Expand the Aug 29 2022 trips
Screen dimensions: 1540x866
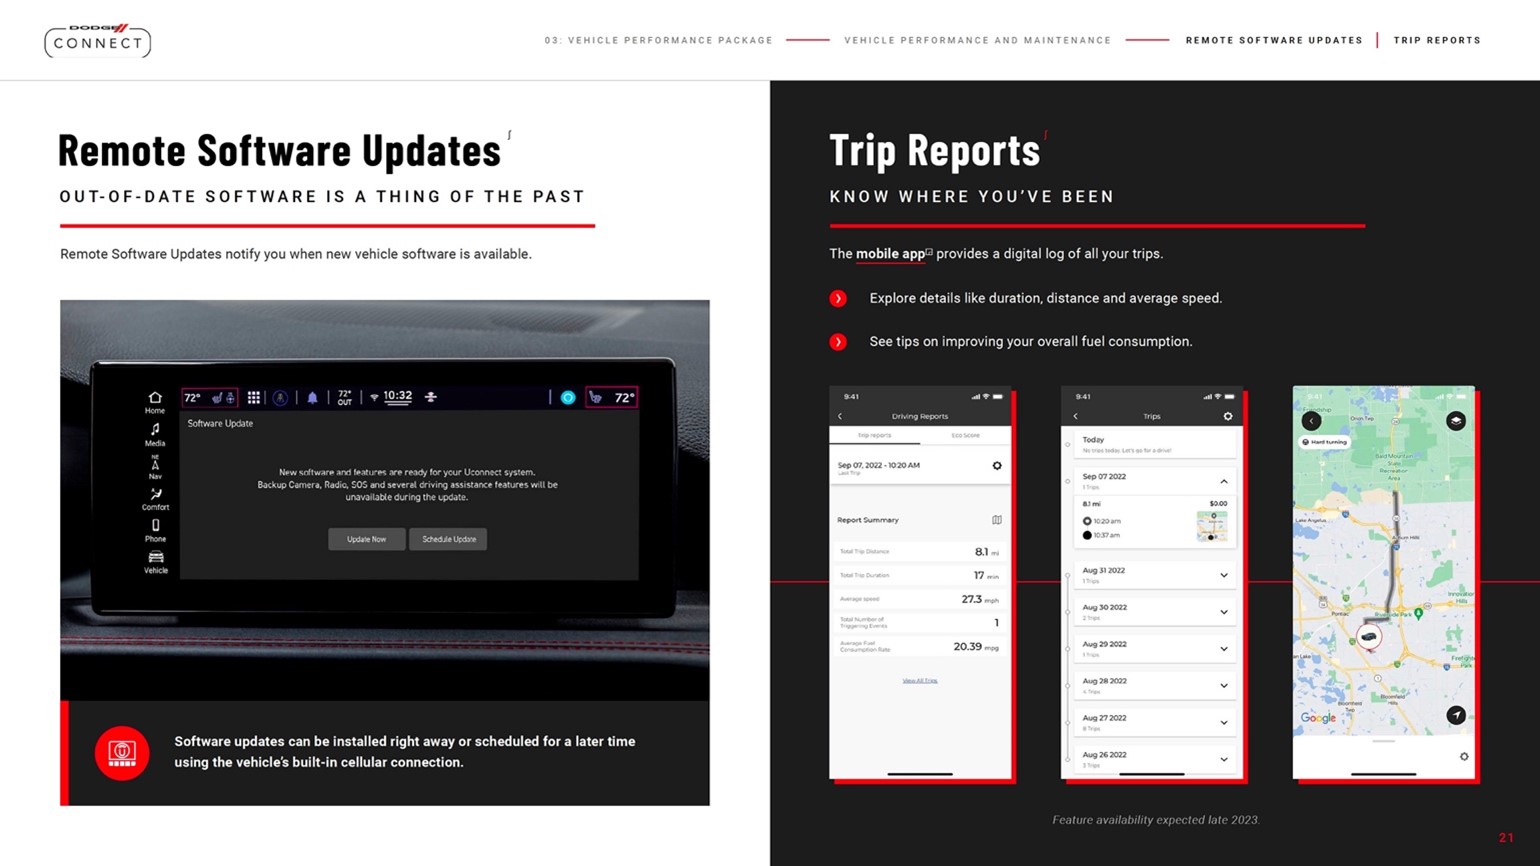[1223, 649]
